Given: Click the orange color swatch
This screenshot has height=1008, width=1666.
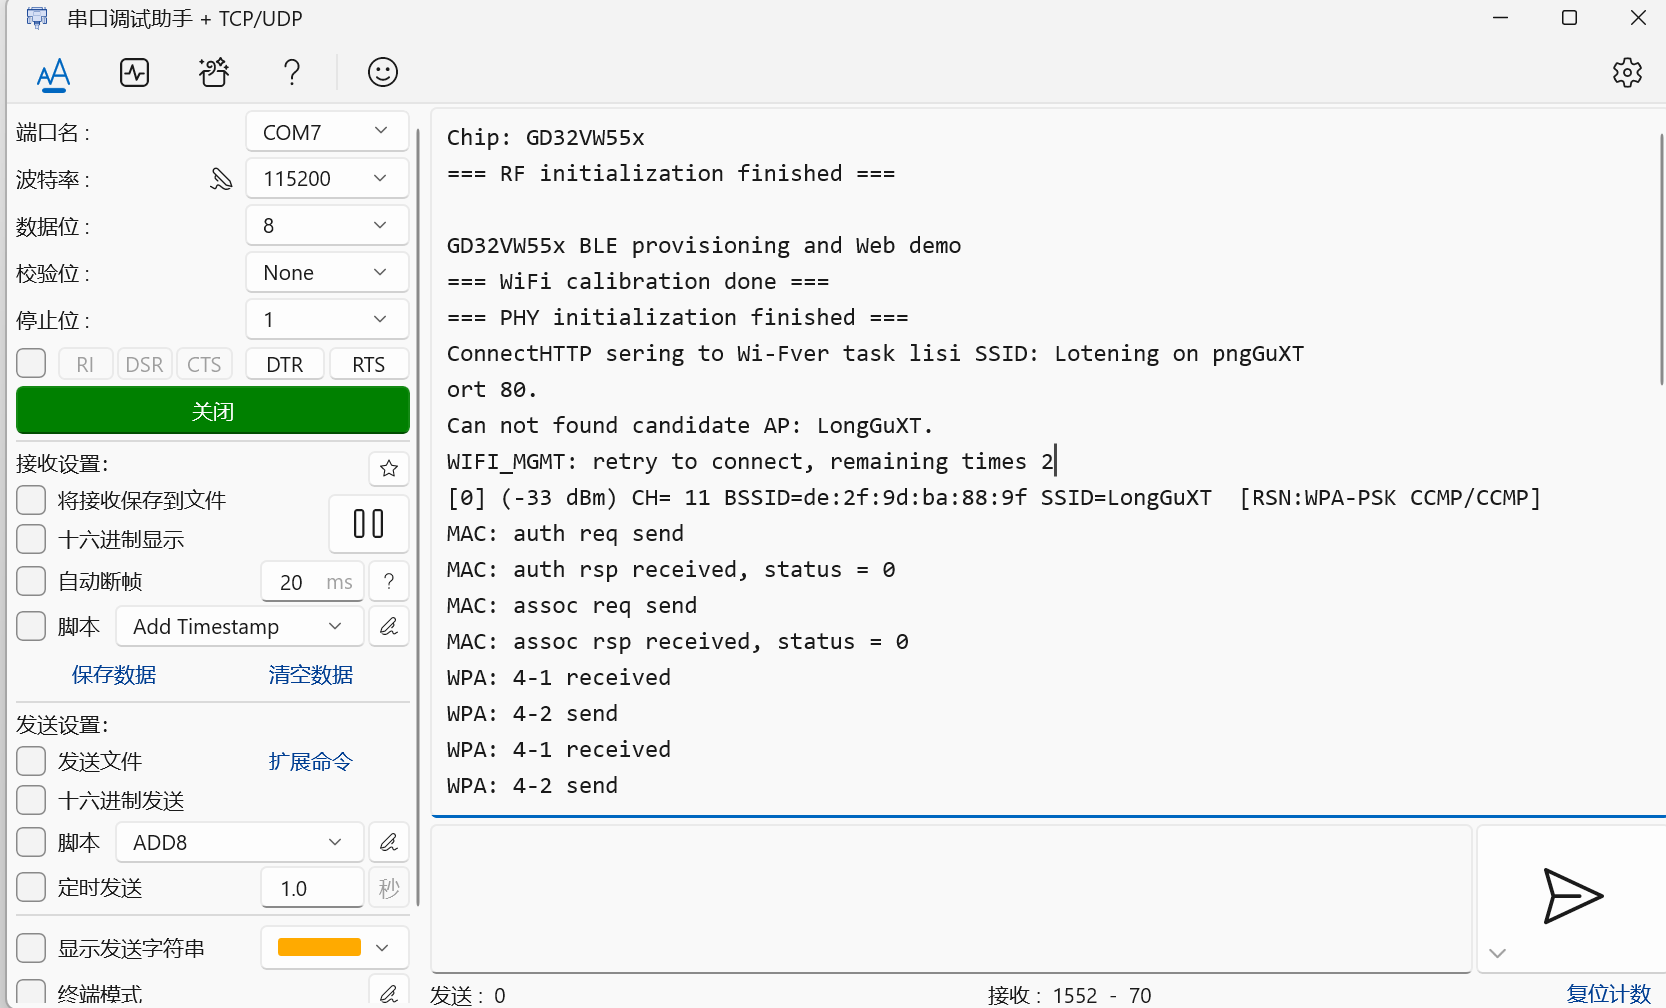Looking at the screenshot, I should pos(319,947).
